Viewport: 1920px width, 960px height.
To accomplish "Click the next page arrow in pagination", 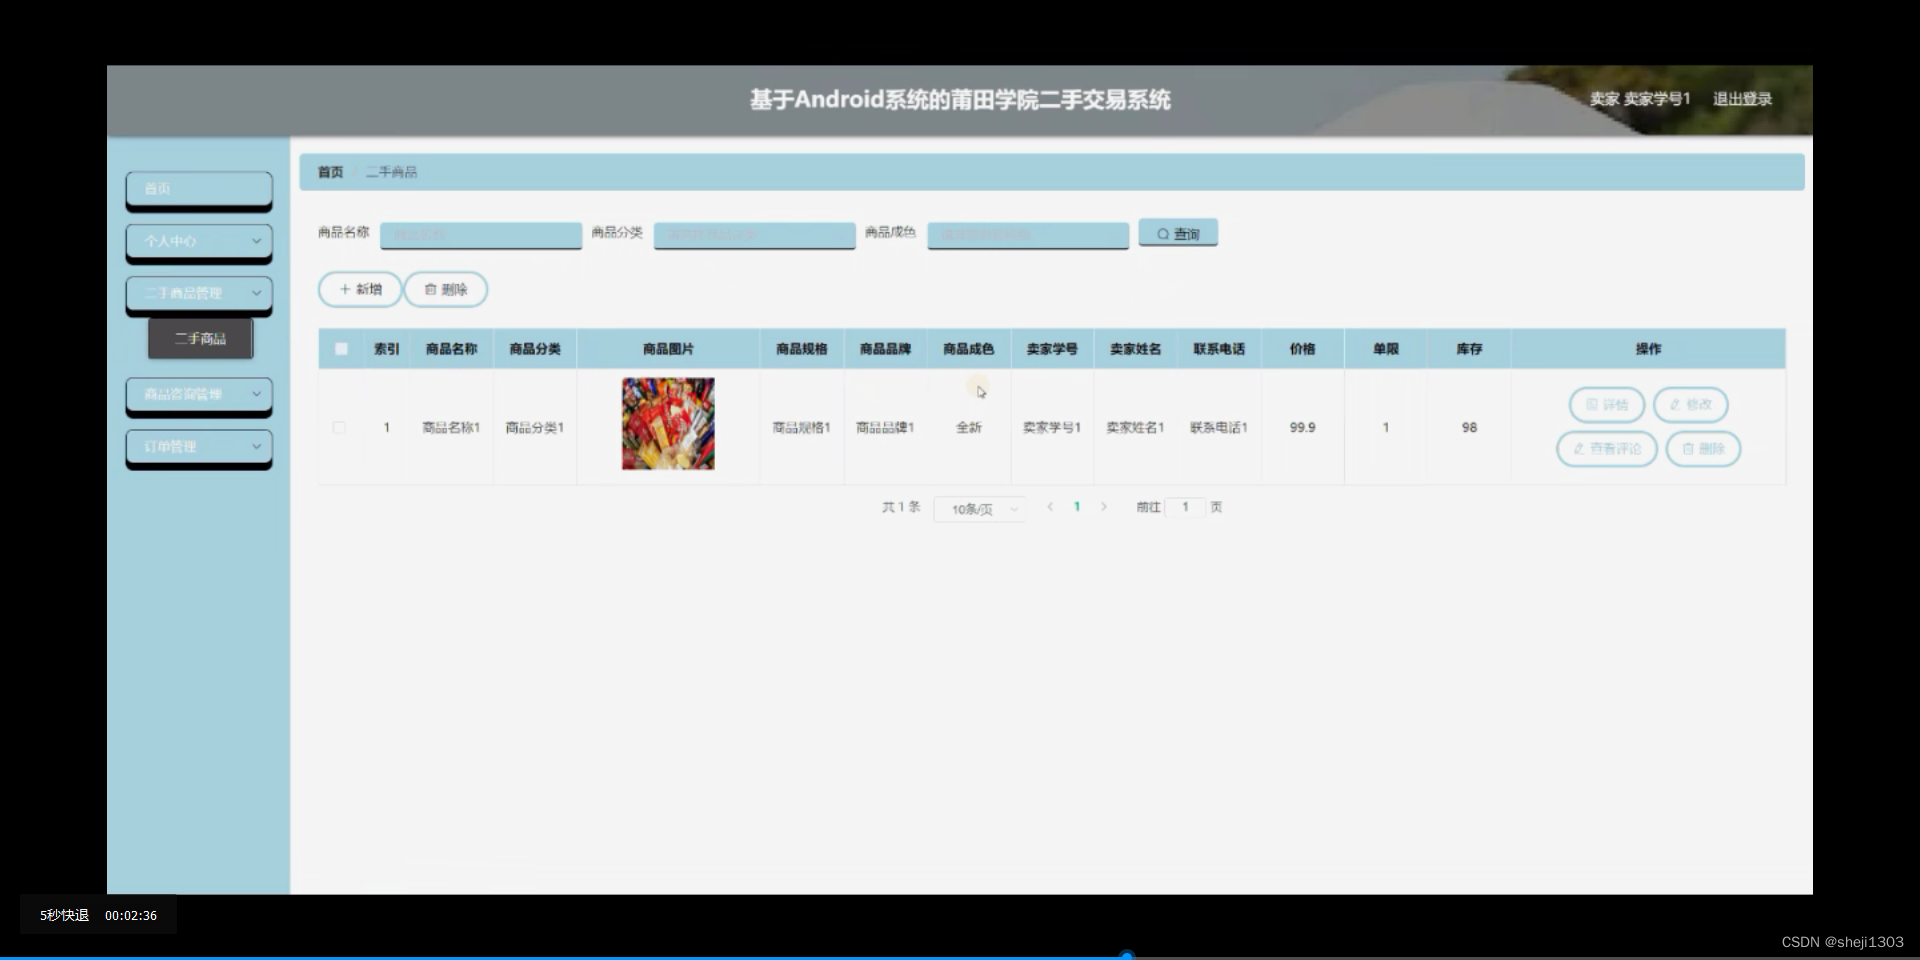I will point(1104,507).
